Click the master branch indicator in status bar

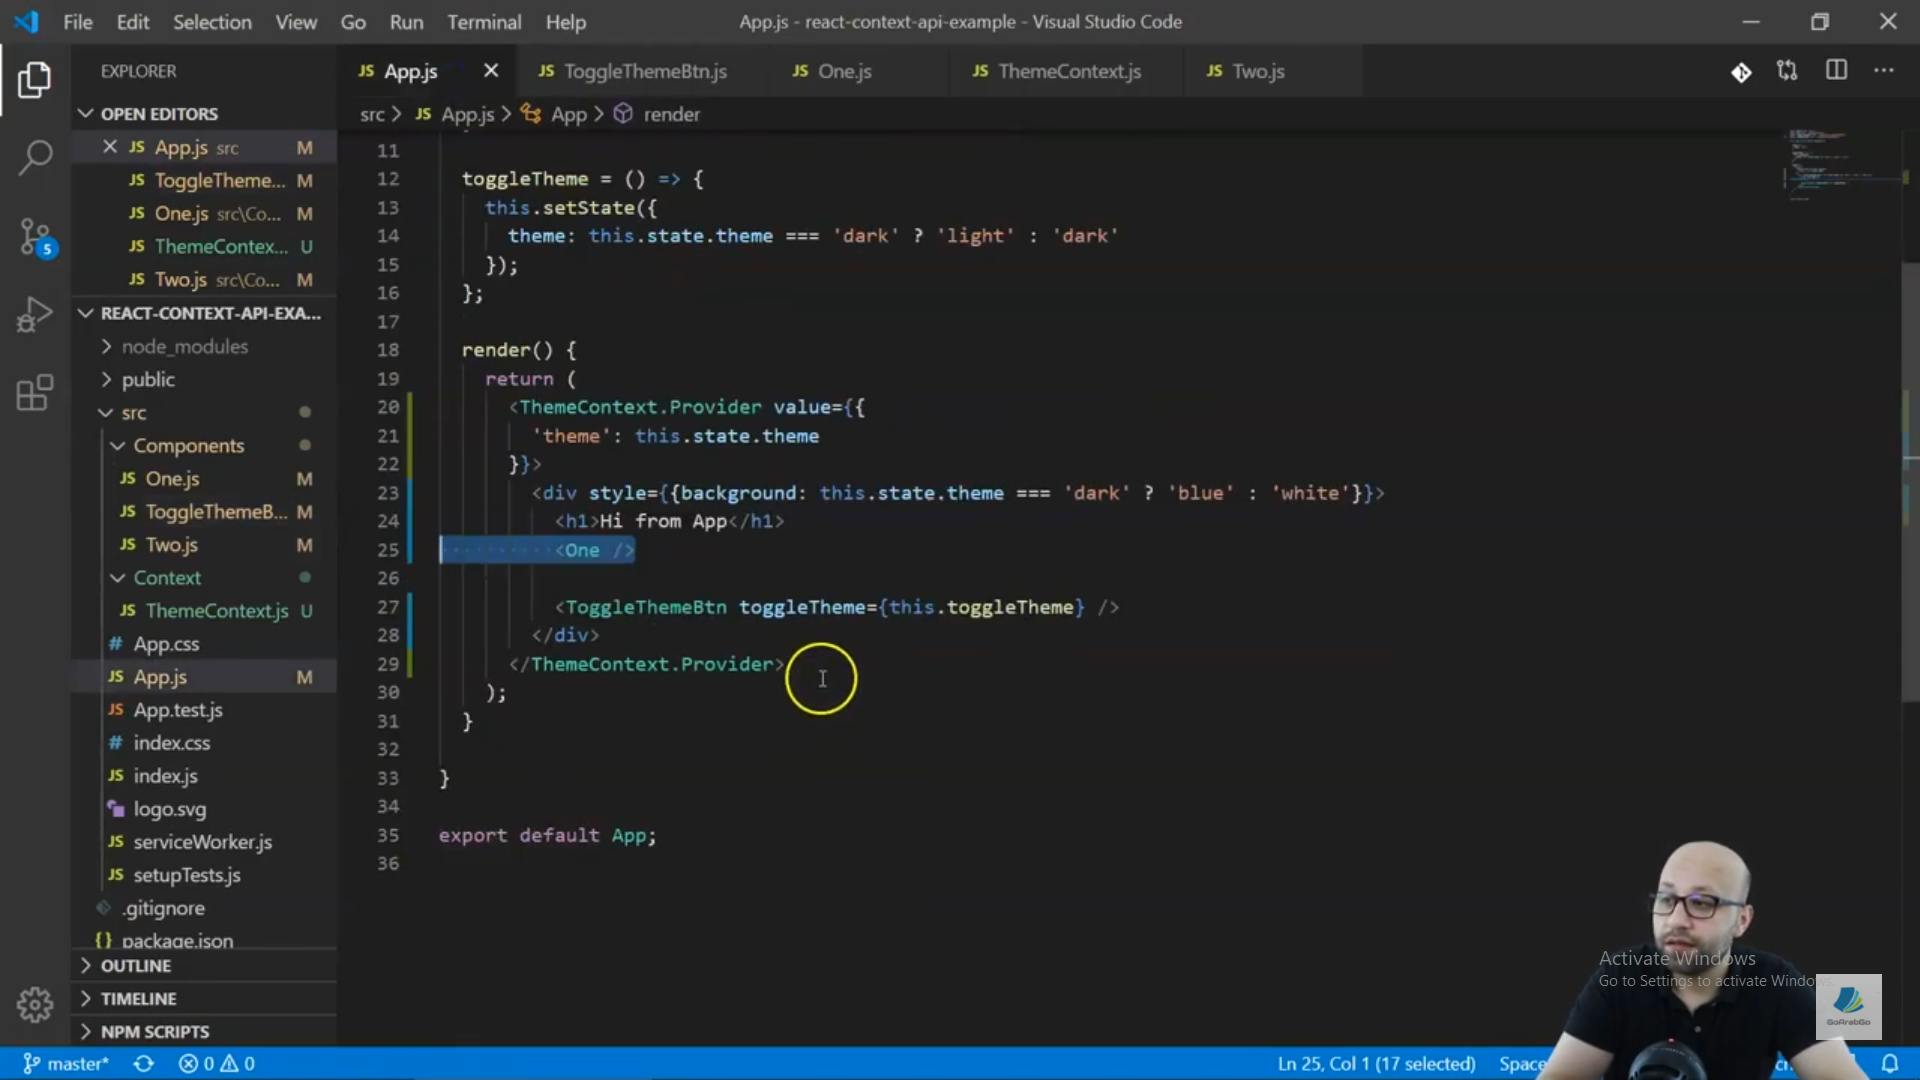point(66,1063)
